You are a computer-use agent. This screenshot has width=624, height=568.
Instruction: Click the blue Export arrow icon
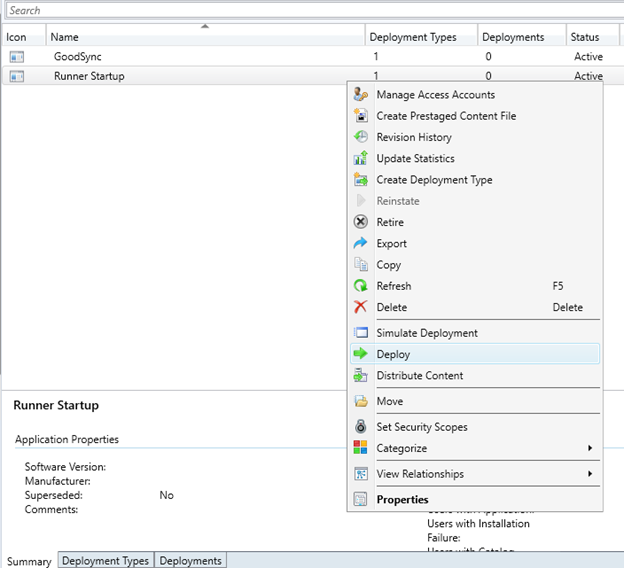click(361, 243)
